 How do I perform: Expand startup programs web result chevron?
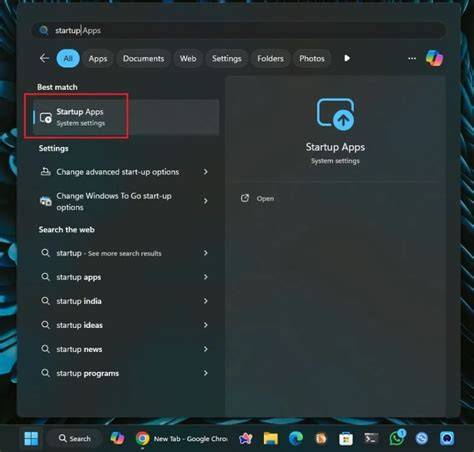206,373
